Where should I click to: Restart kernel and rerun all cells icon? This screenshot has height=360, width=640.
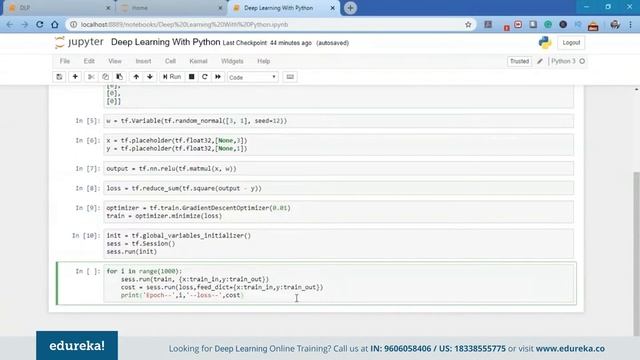218,77
